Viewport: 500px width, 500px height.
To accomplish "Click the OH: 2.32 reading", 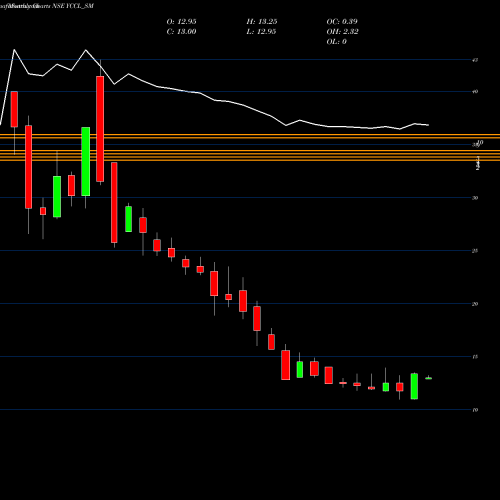I will click(x=342, y=32).
